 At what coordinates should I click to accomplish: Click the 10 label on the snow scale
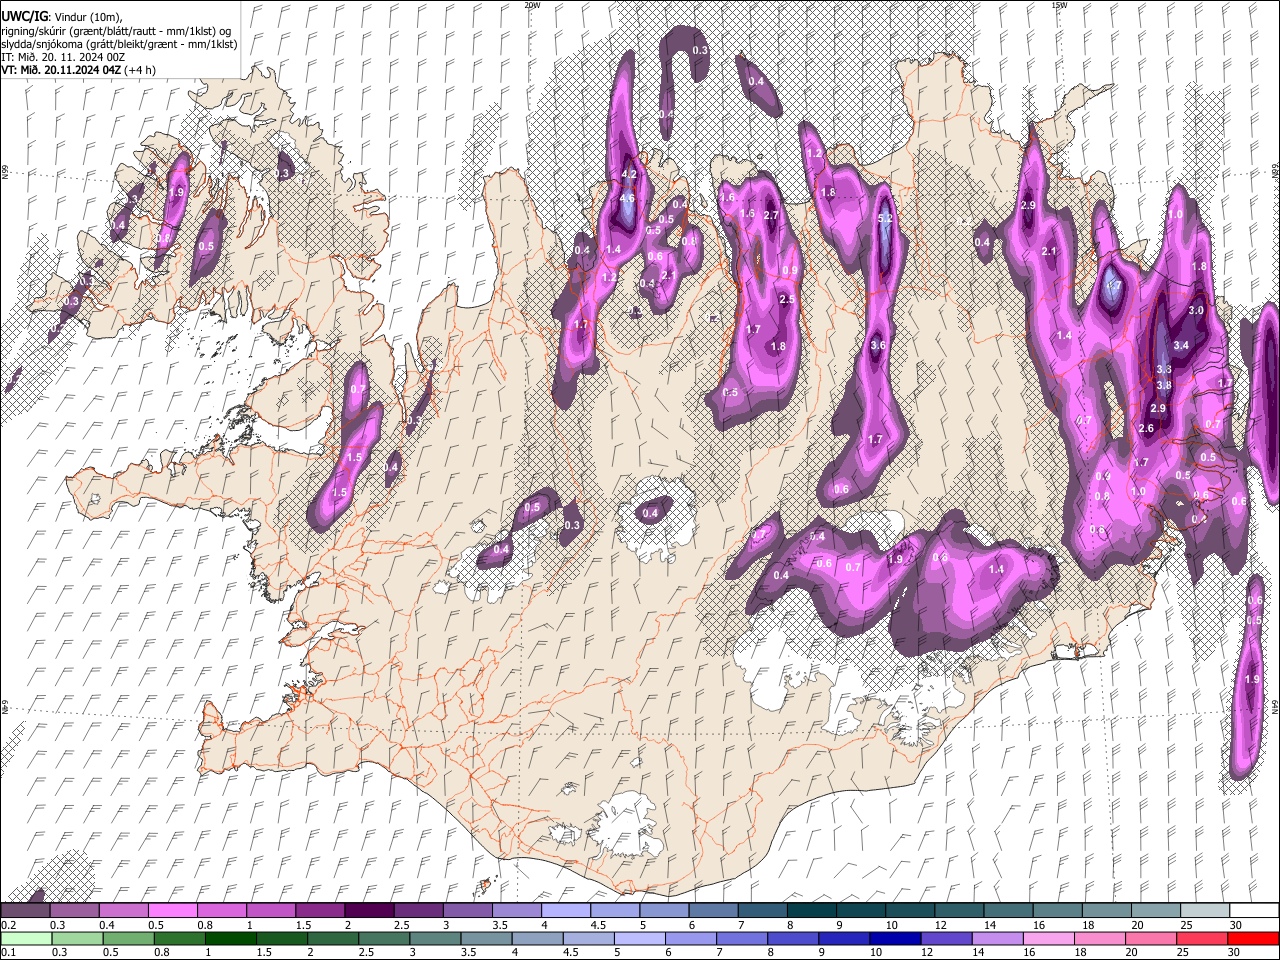tap(891, 925)
